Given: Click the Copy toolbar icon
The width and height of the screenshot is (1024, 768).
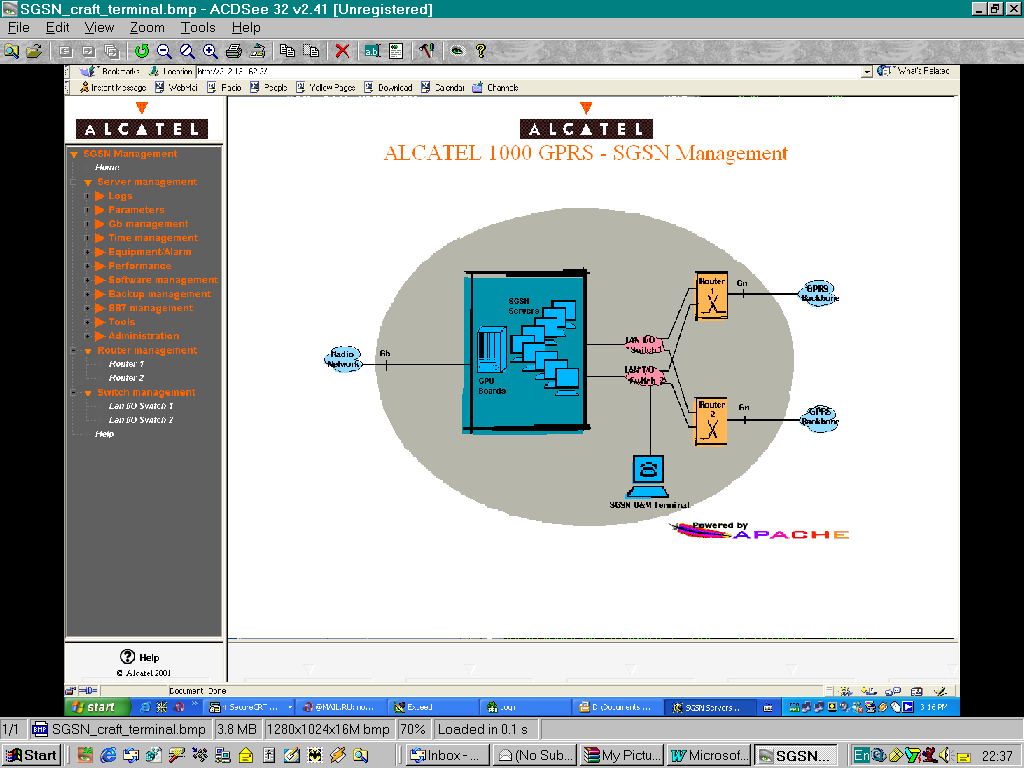Looking at the screenshot, I should pos(288,51).
